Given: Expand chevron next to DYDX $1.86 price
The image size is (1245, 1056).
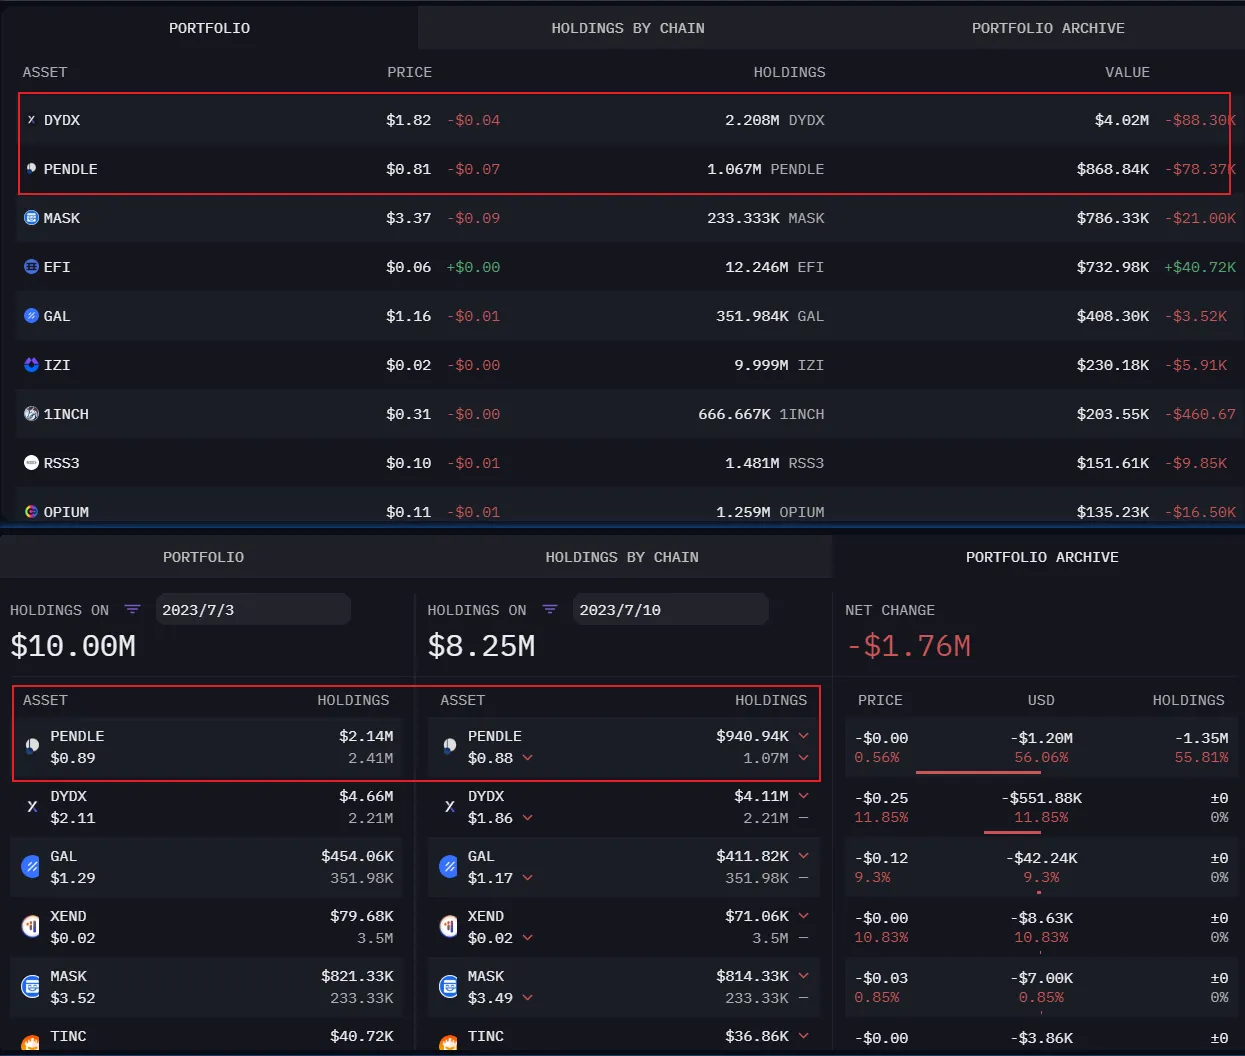Looking at the screenshot, I should 527,818.
